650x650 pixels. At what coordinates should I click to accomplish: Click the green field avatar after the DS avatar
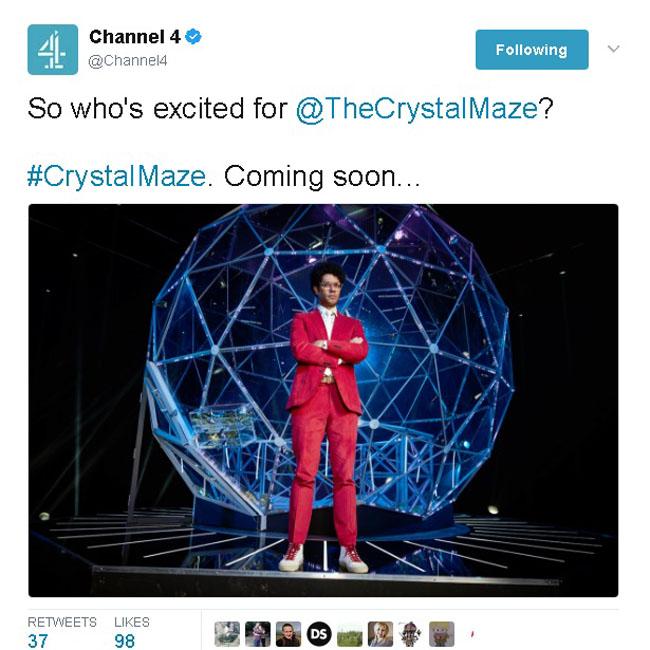[349, 634]
